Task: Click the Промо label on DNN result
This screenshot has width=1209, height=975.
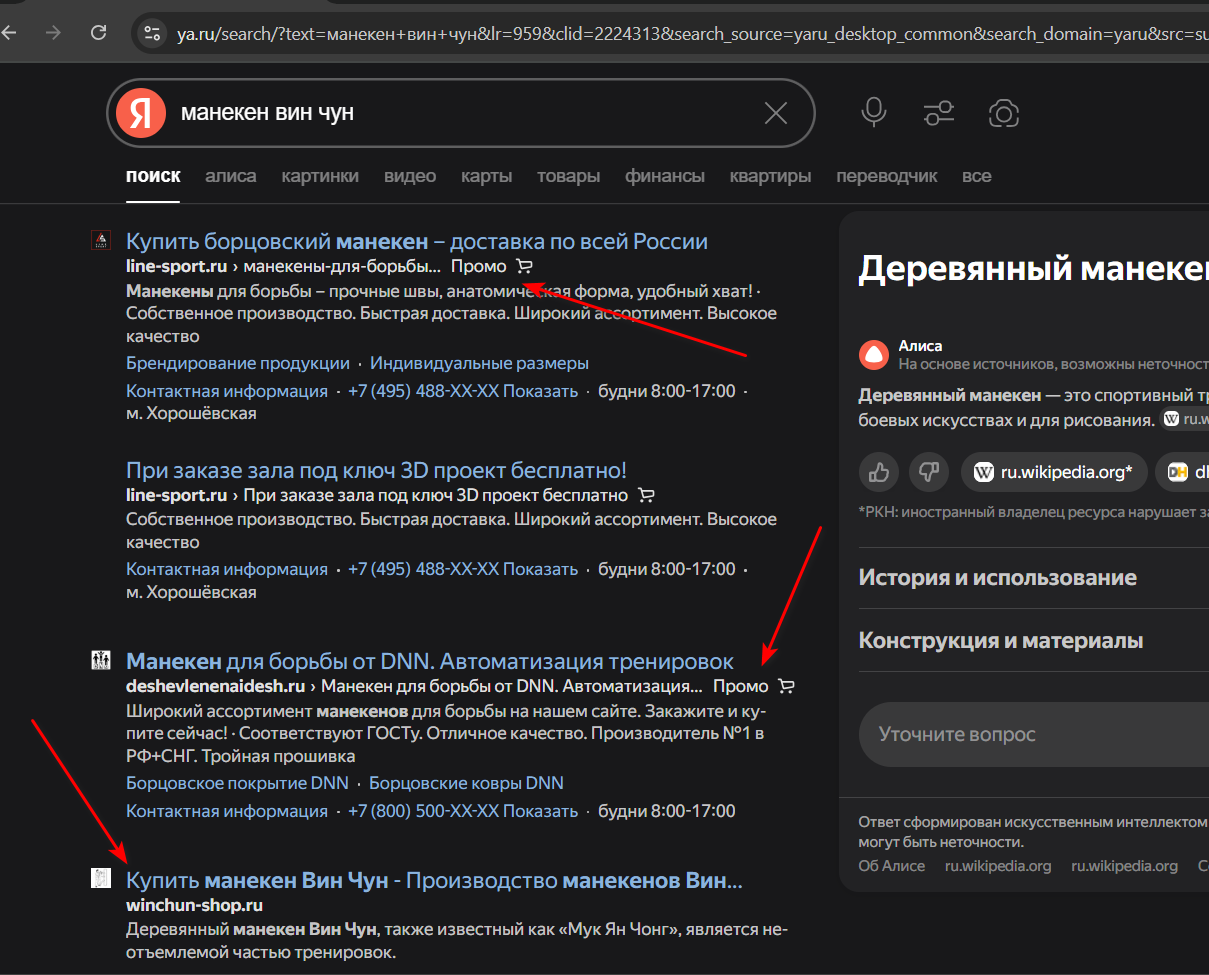Action: [740, 686]
